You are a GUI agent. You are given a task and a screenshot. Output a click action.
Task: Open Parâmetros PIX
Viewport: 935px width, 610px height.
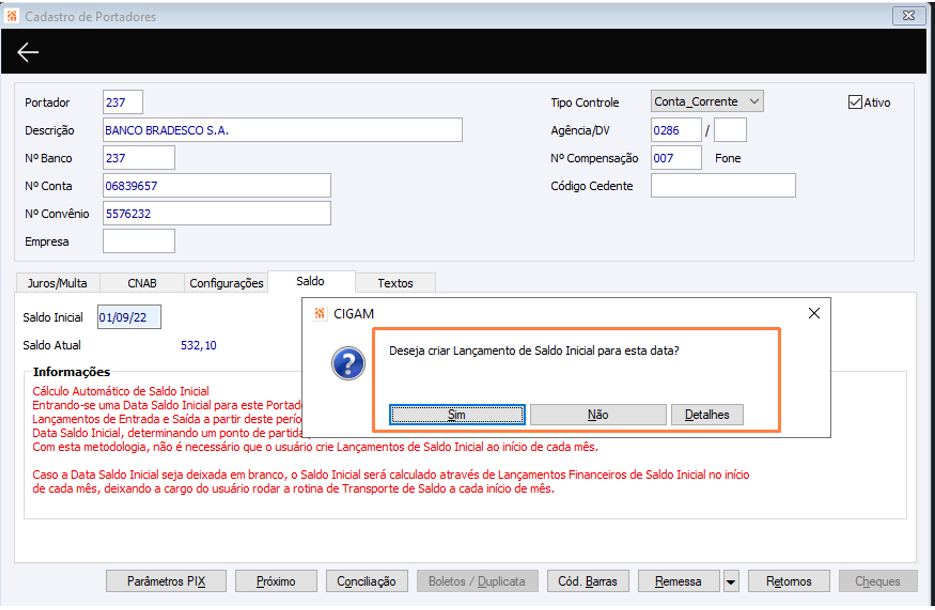166,581
